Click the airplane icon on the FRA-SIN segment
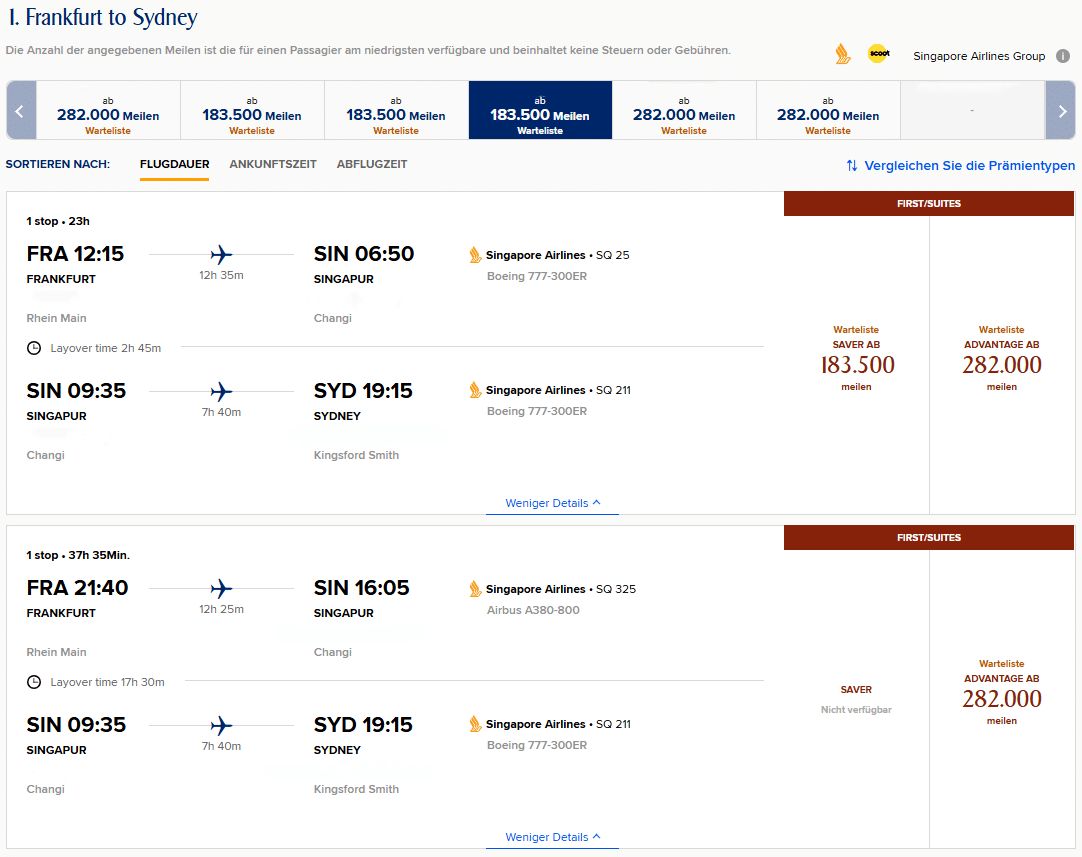 point(220,252)
